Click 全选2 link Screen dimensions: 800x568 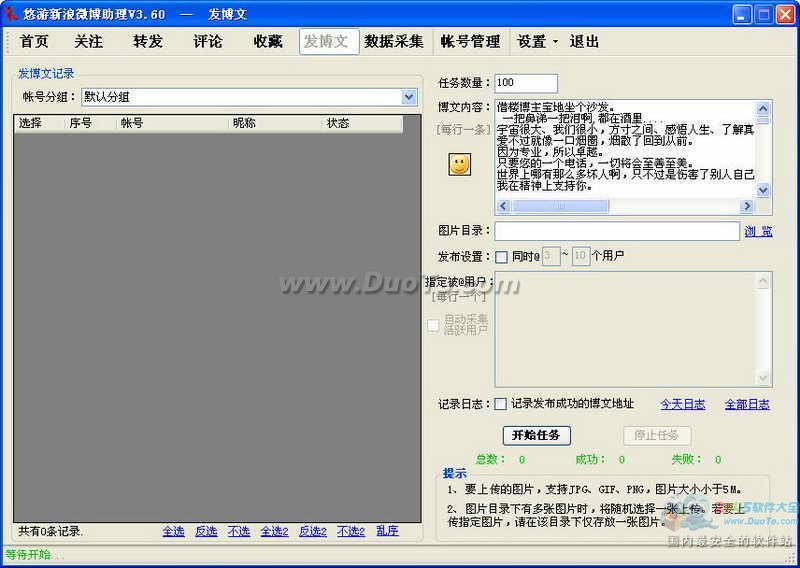tap(274, 531)
